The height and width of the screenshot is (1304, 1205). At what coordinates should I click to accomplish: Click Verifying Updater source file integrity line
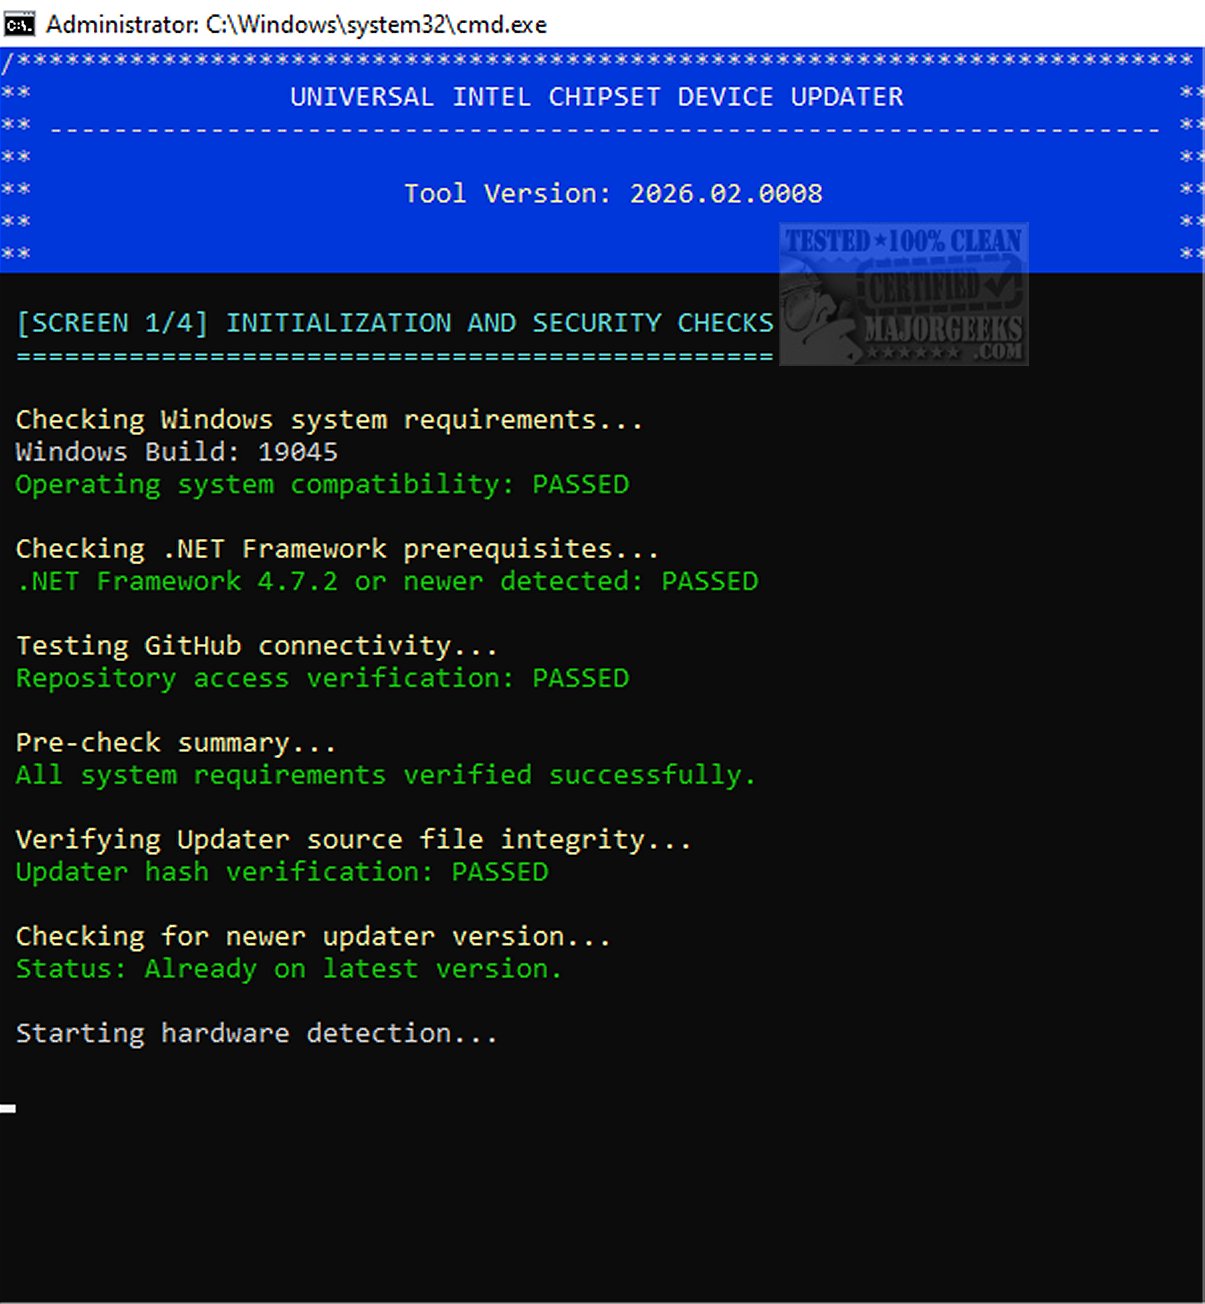click(353, 840)
